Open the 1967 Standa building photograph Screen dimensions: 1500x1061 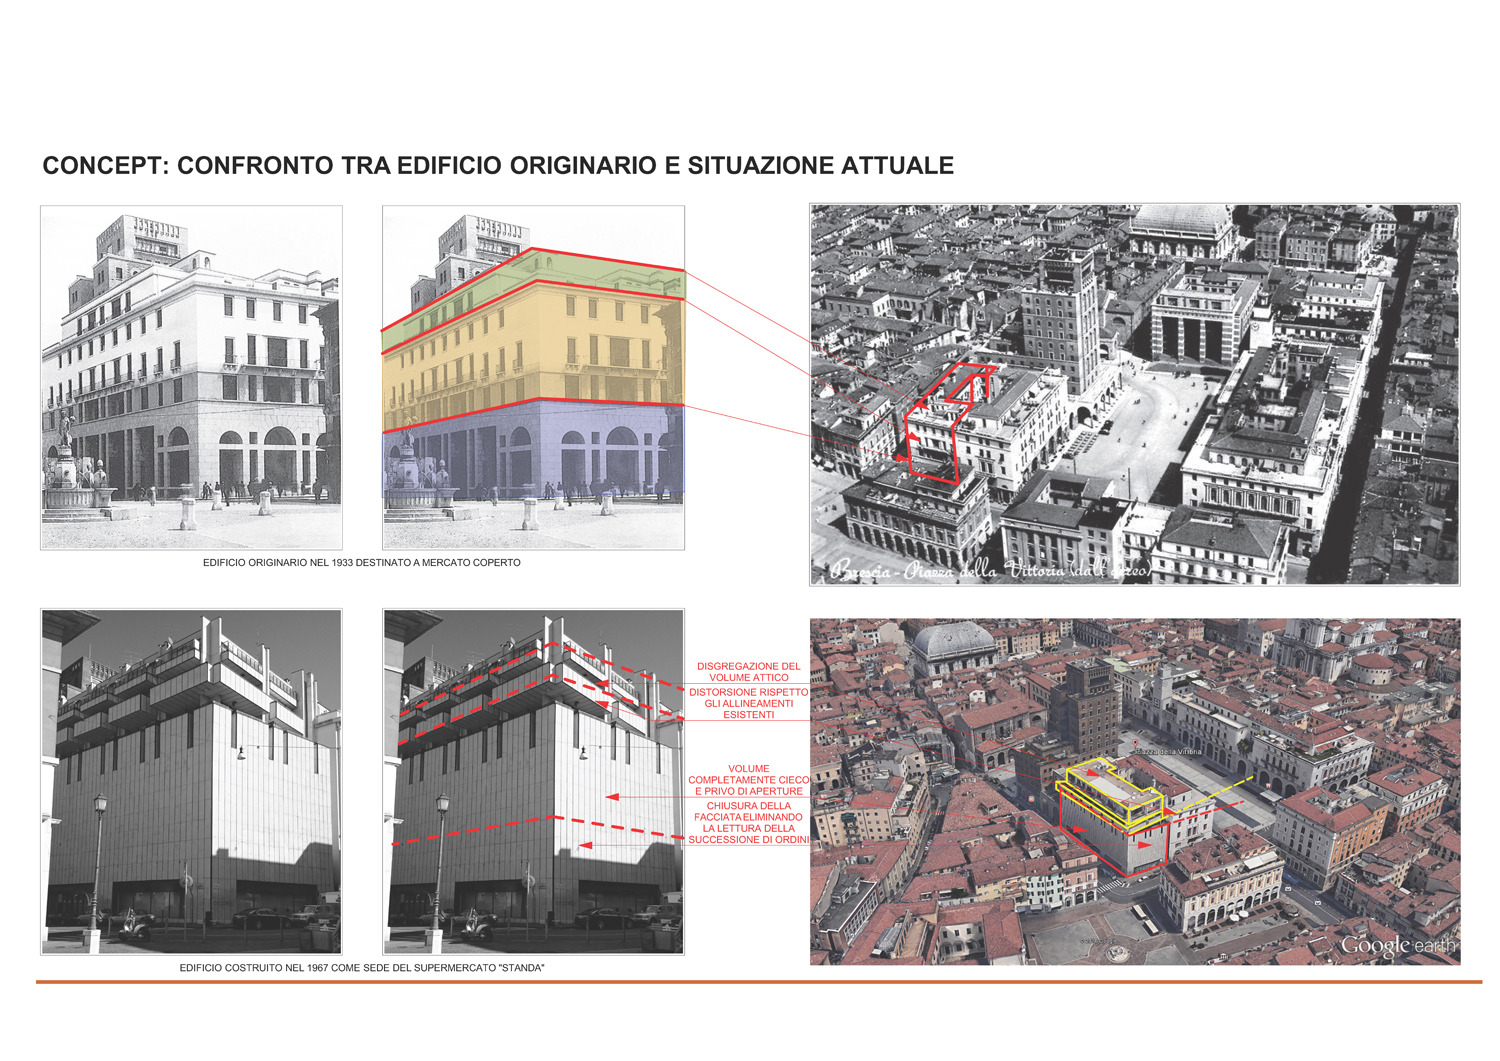(x=191, y=781)
